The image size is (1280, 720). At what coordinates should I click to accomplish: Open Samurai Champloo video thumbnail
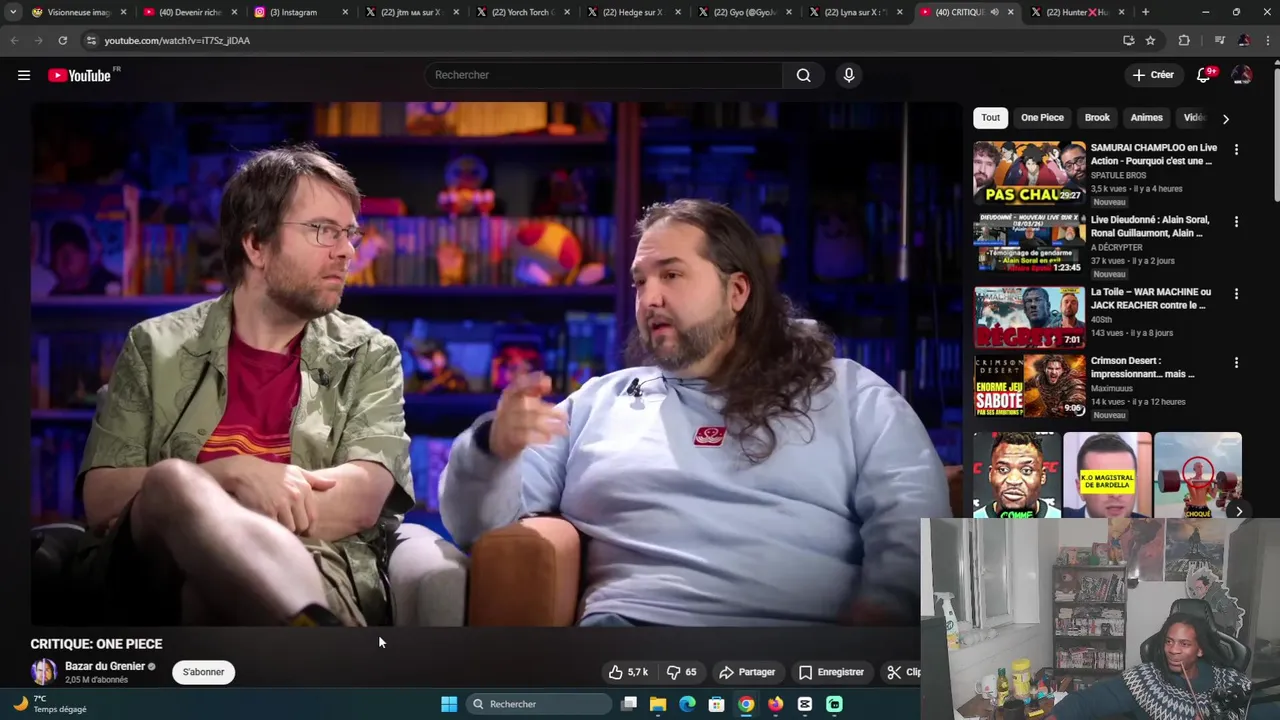pos(1029,172)
